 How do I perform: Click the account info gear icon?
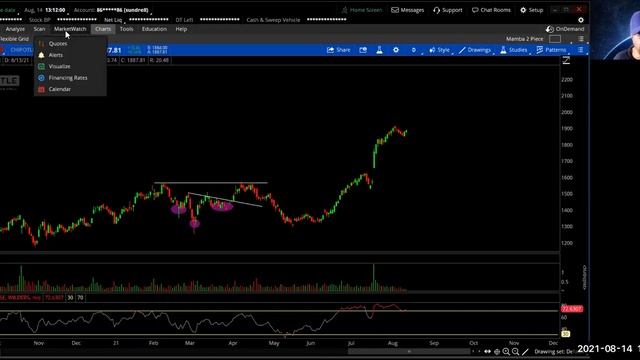tap(581, 20)
